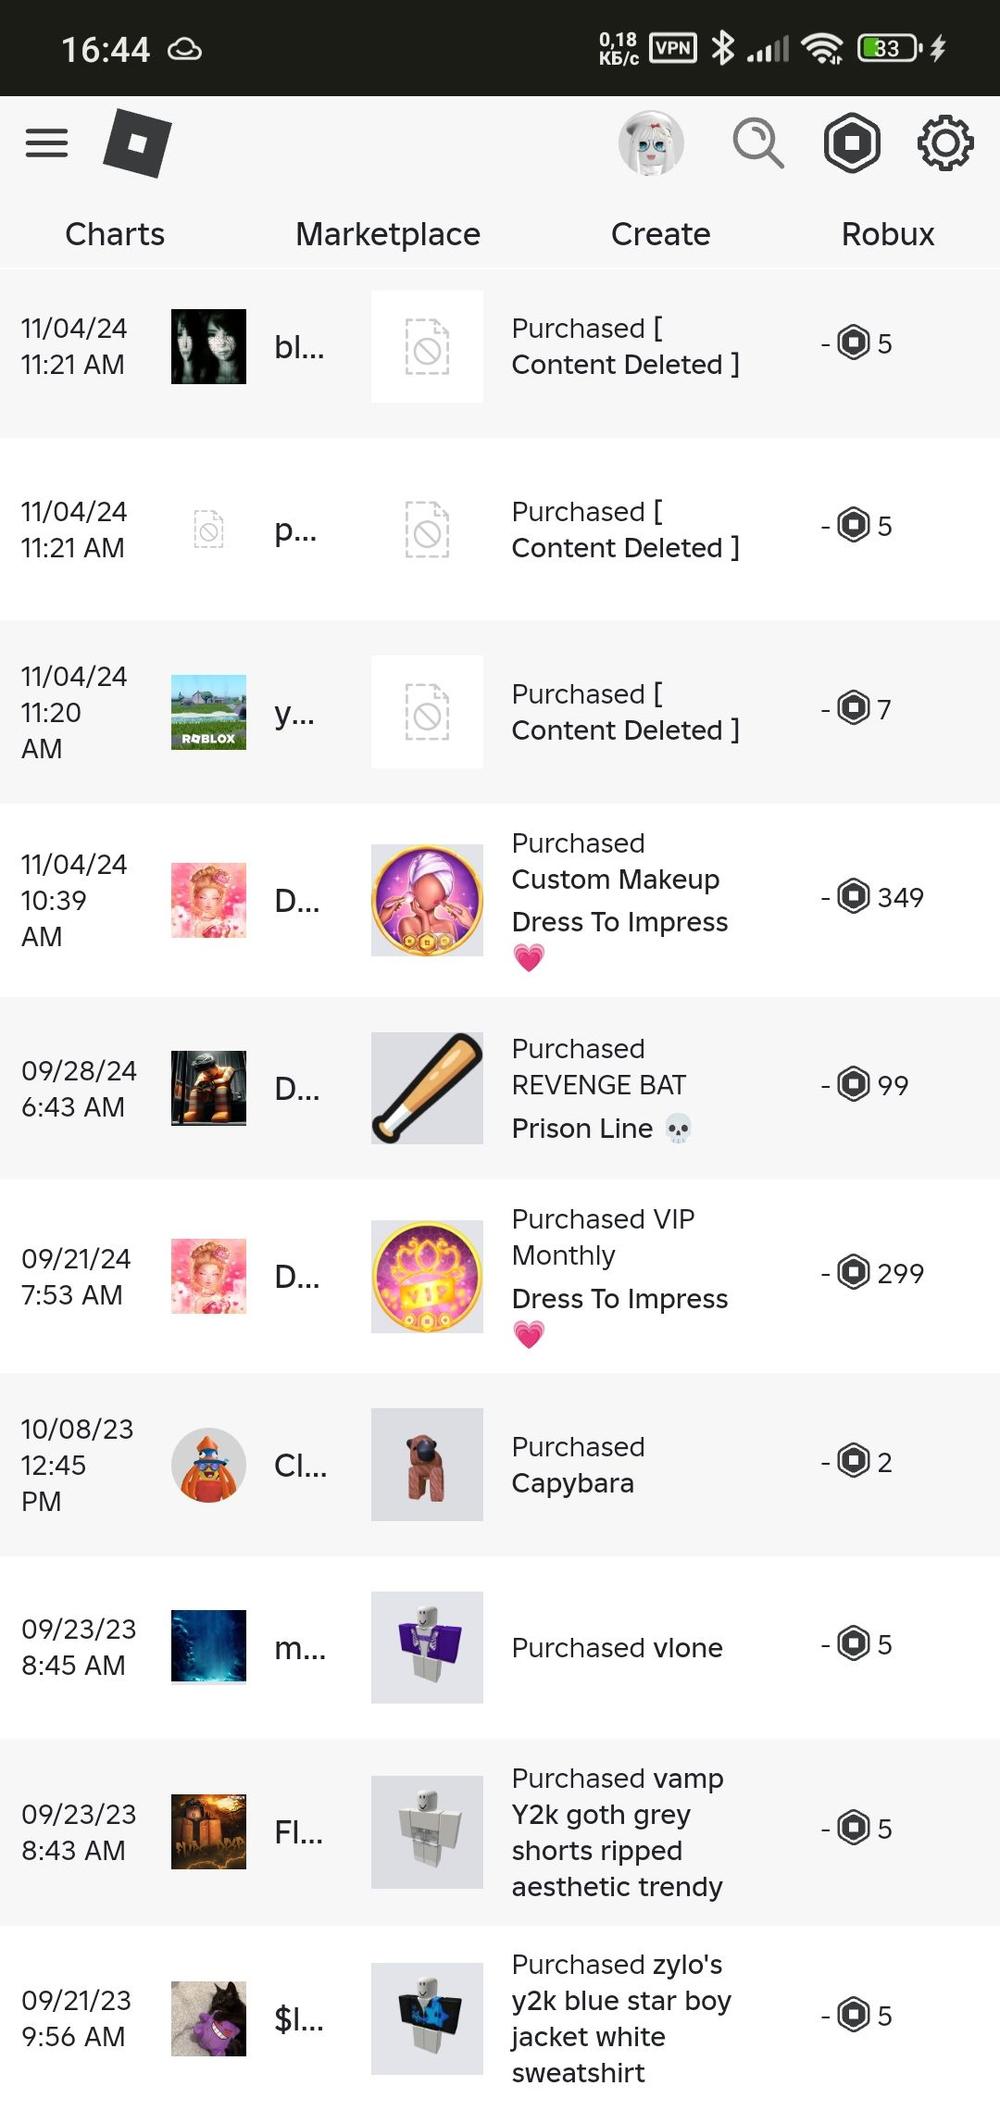
Task: Open the Prison Line experience link
Action: (x=582, y=1128)
